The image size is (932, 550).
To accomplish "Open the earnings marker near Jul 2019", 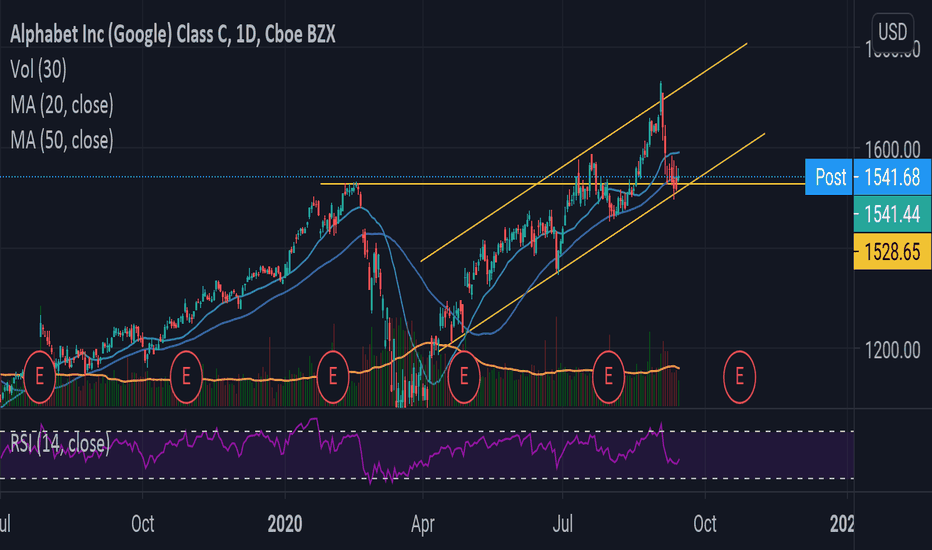I will pyautogui.click(x=39, y=377).
